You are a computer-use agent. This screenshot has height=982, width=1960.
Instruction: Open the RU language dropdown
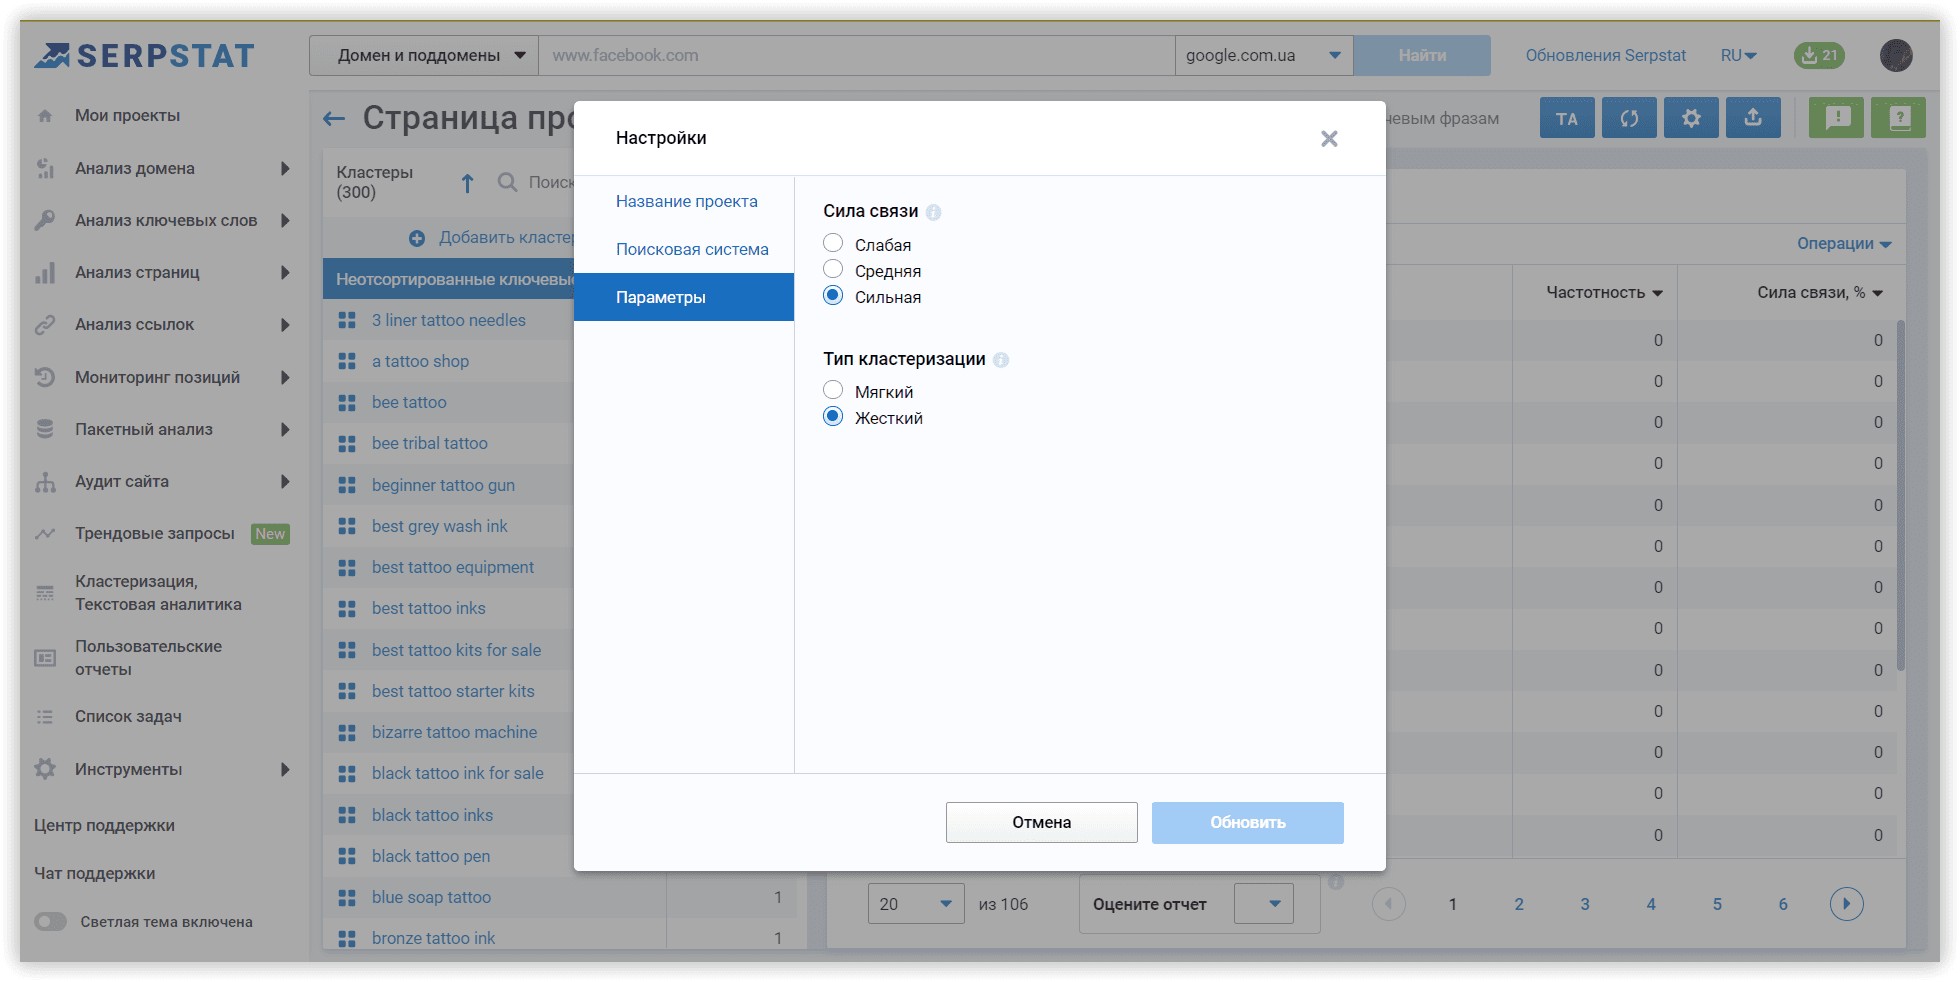pos(1738,56)
